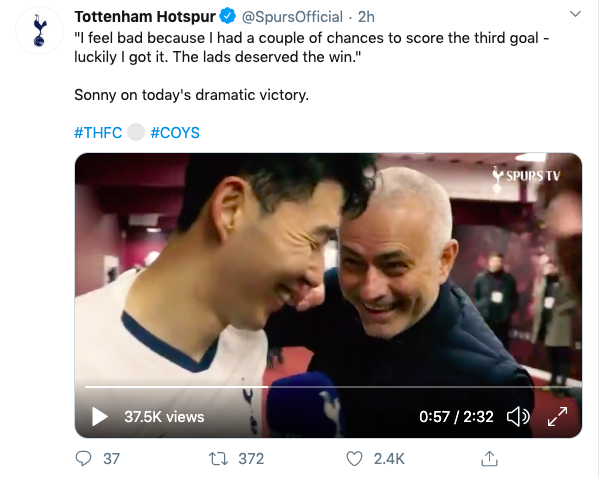Enter fullscreen with the expand arrows icon
The width and height of the screenshot is (603, 478).
point(558,416)
